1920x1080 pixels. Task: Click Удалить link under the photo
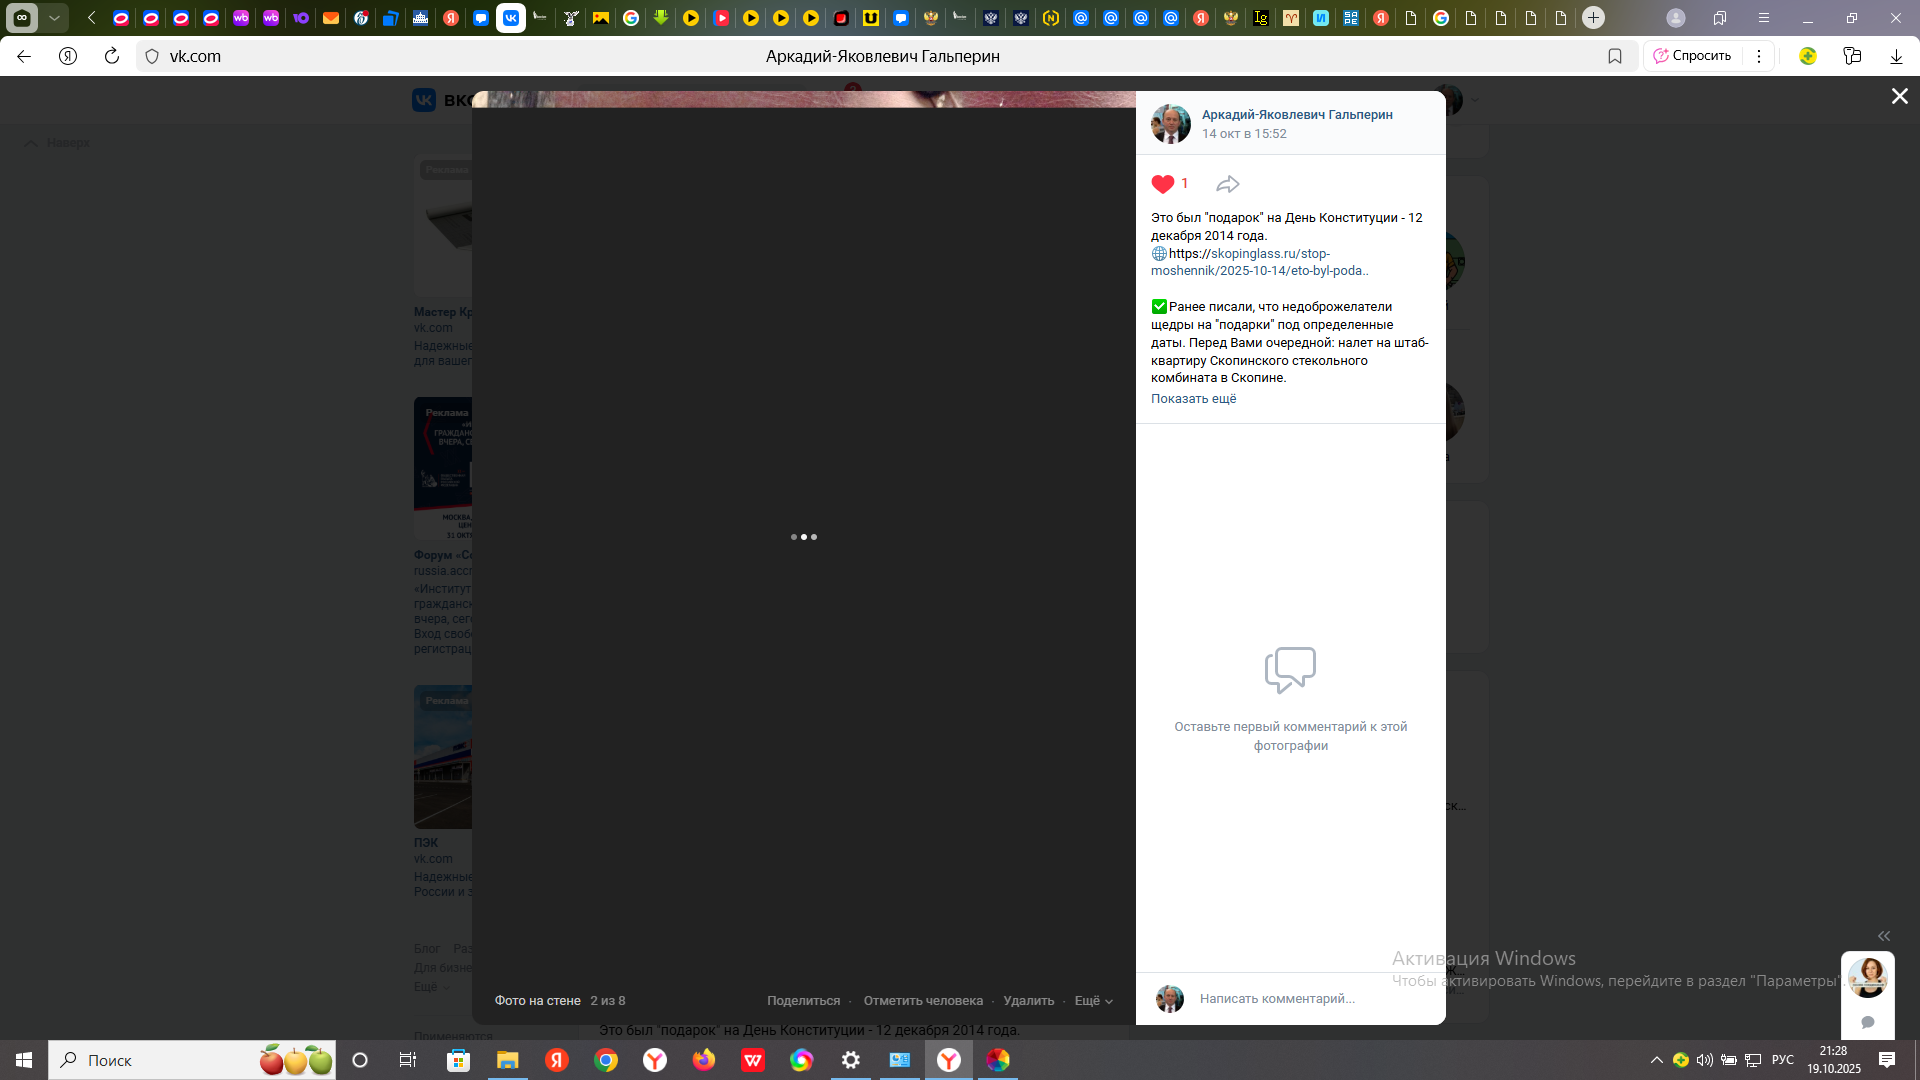(x=1028, y=1001)
